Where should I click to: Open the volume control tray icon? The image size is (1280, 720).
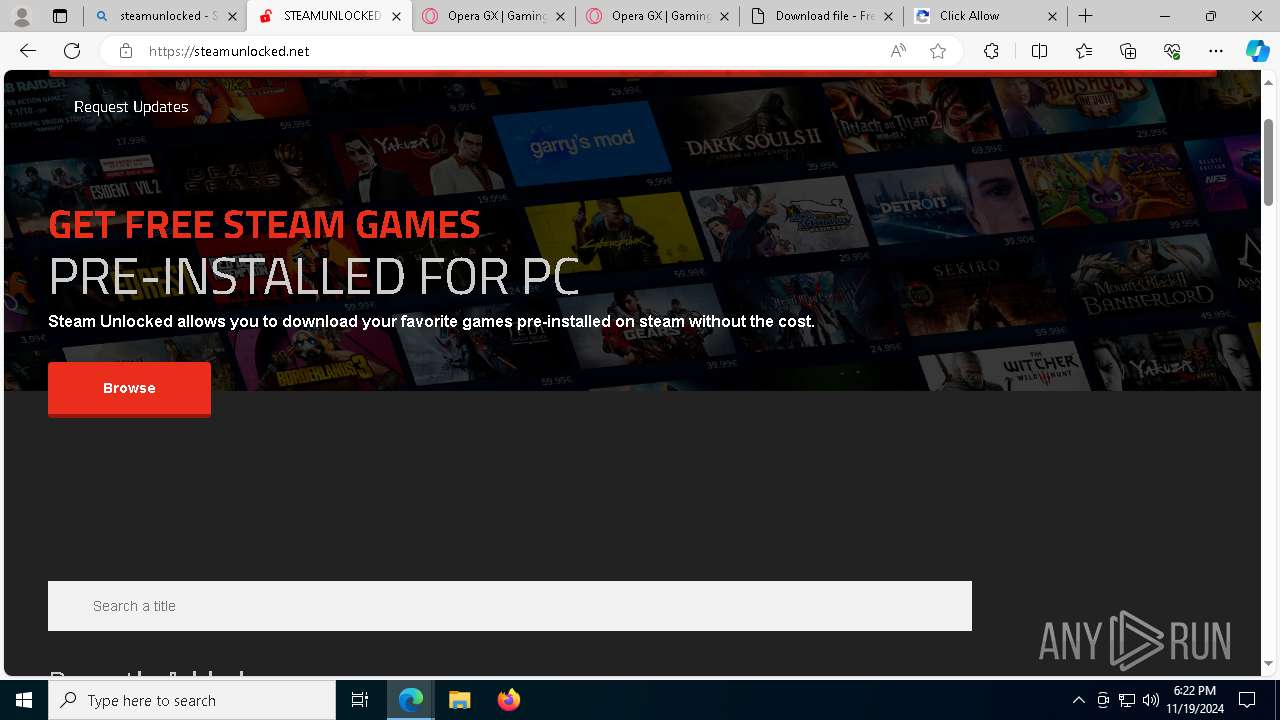[1151, 700]
